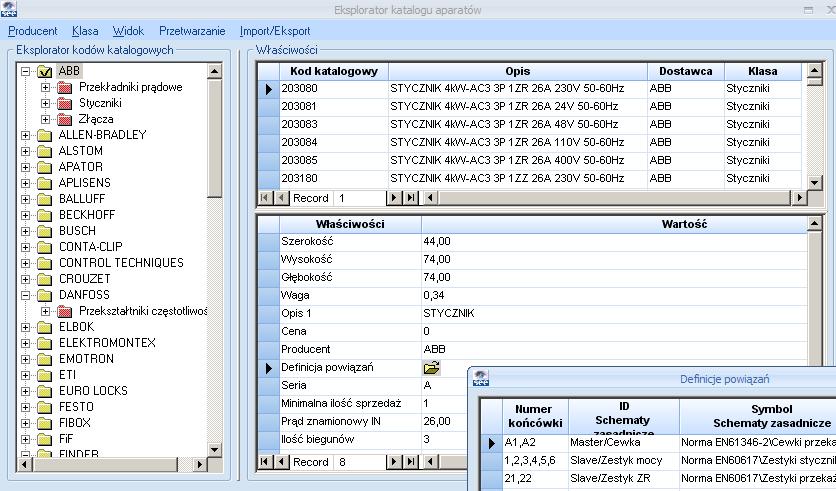Expand the ALSTOM node
The height and width of the screenshot is (491, 836).
pyautogui.click(x=25, y=151)
